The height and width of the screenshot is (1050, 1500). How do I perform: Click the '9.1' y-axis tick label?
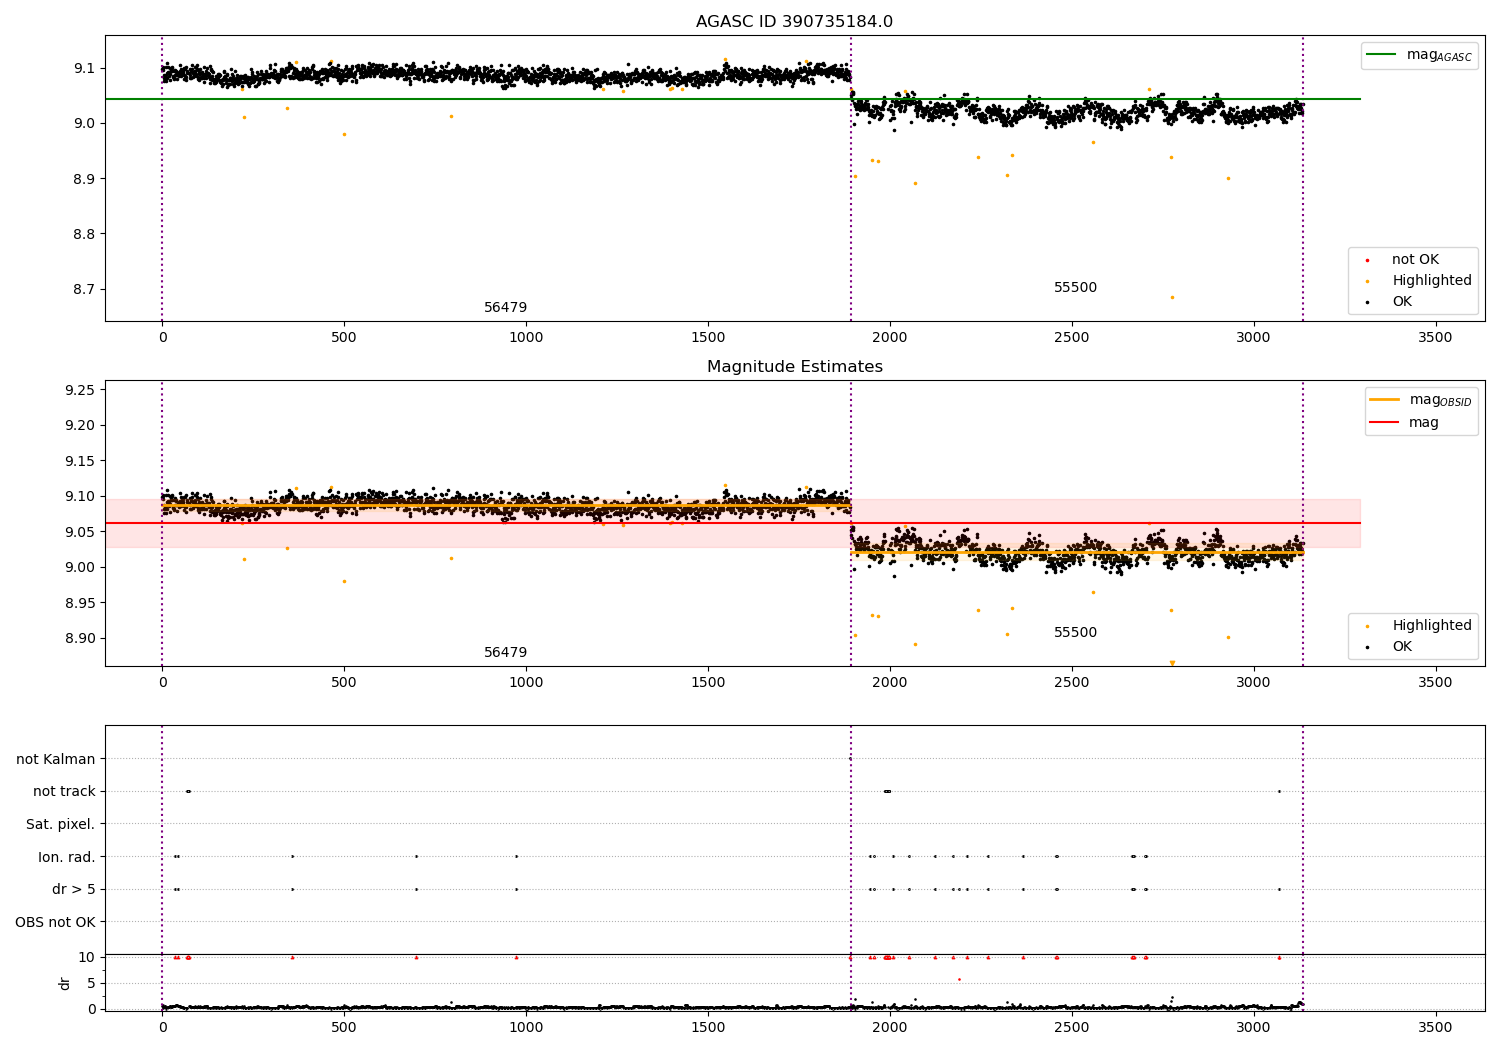tap(85, 69)
